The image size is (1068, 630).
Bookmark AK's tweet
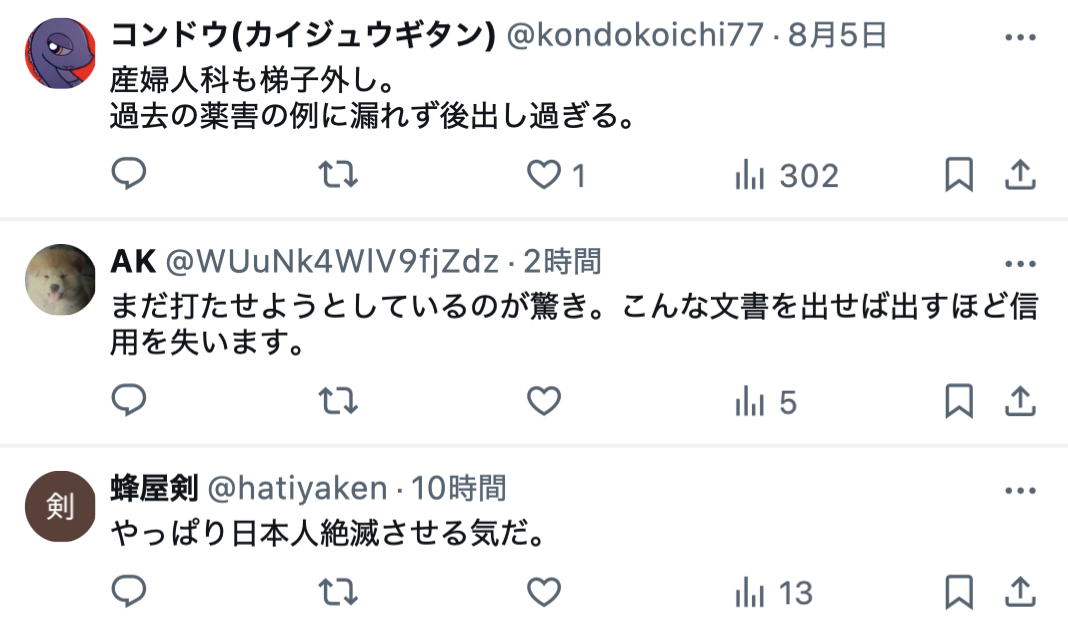tap(959, 401)
